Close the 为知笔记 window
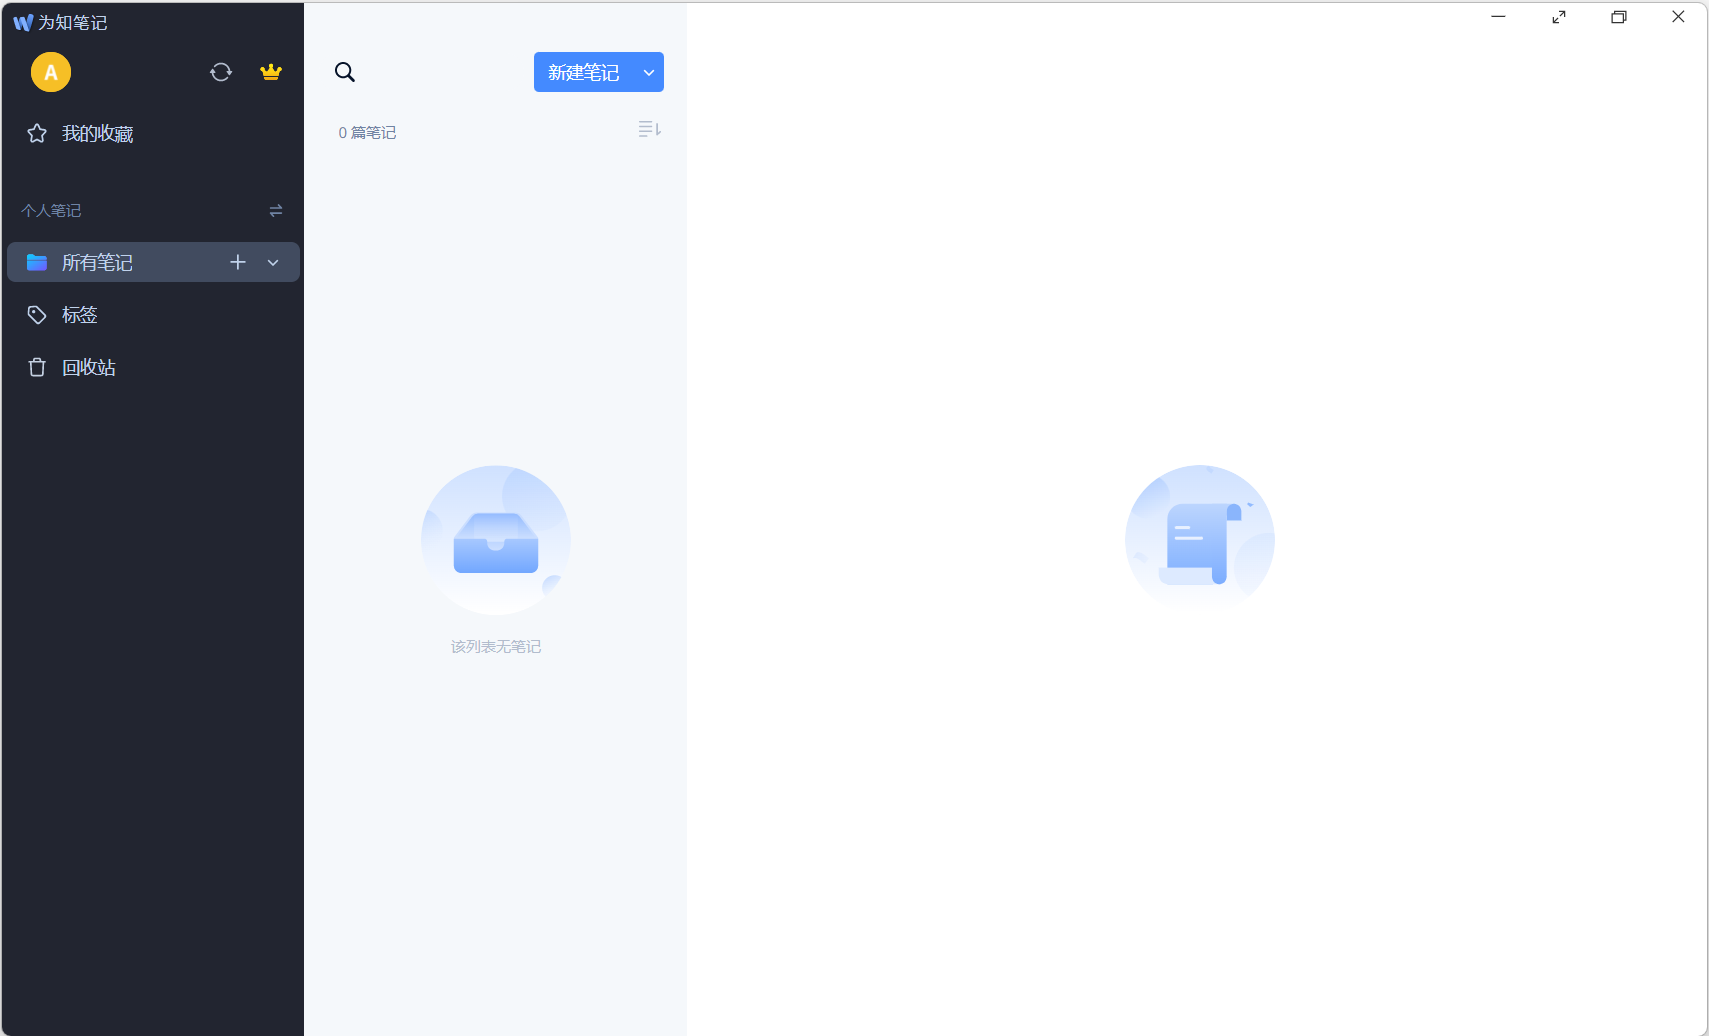 1678,17
